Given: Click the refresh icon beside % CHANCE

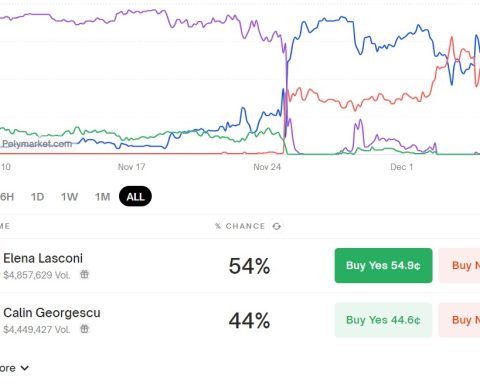Looking at the screenshot, I should (276, 226).
